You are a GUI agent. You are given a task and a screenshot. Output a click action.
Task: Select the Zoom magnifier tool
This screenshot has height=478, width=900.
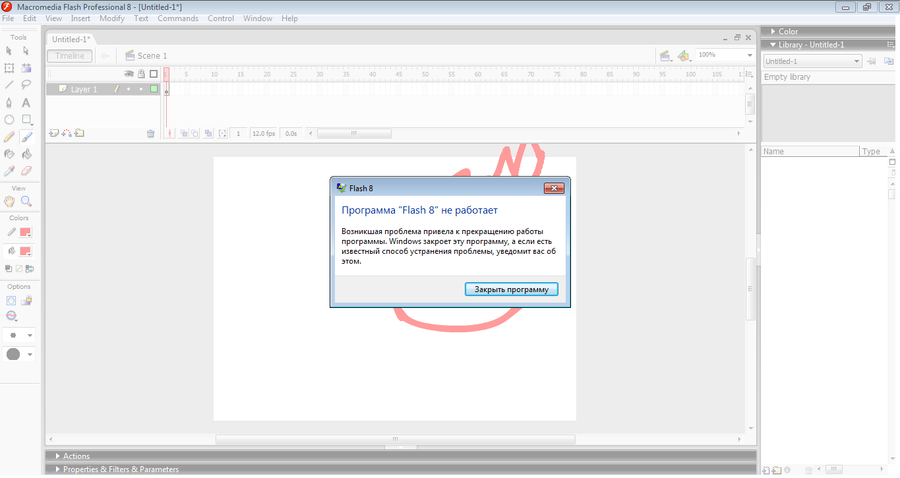click(26, 201)
